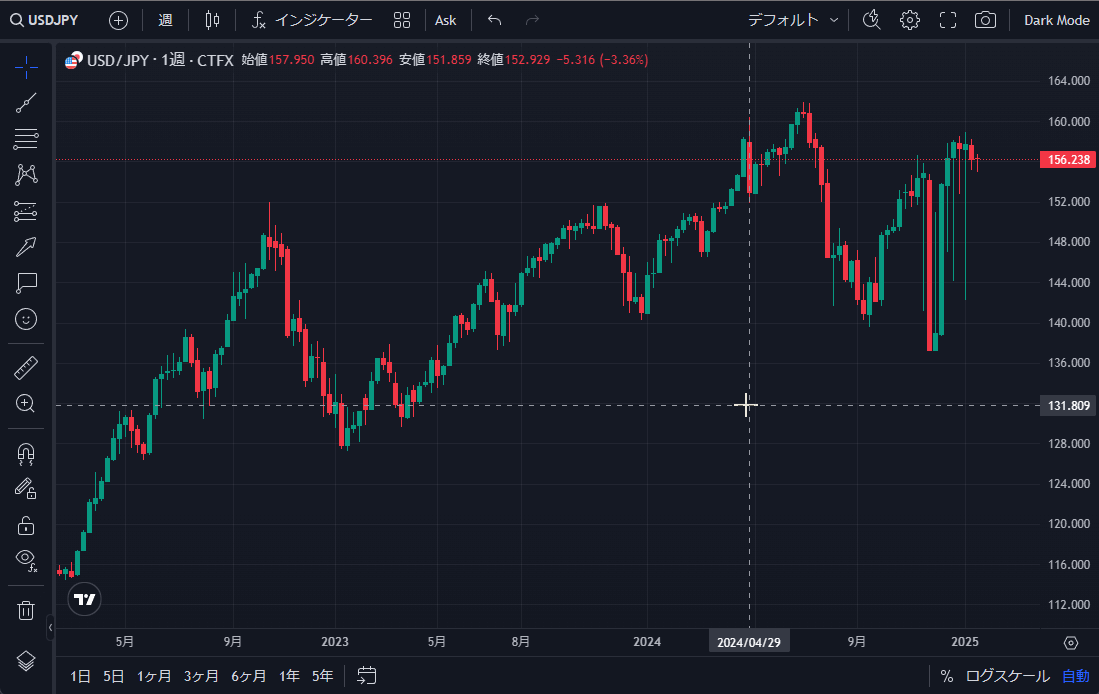Open the インジケーター indicators dialog
Image resolution: width=1099 pixels, height=694 pixels.
pos(312,20)
